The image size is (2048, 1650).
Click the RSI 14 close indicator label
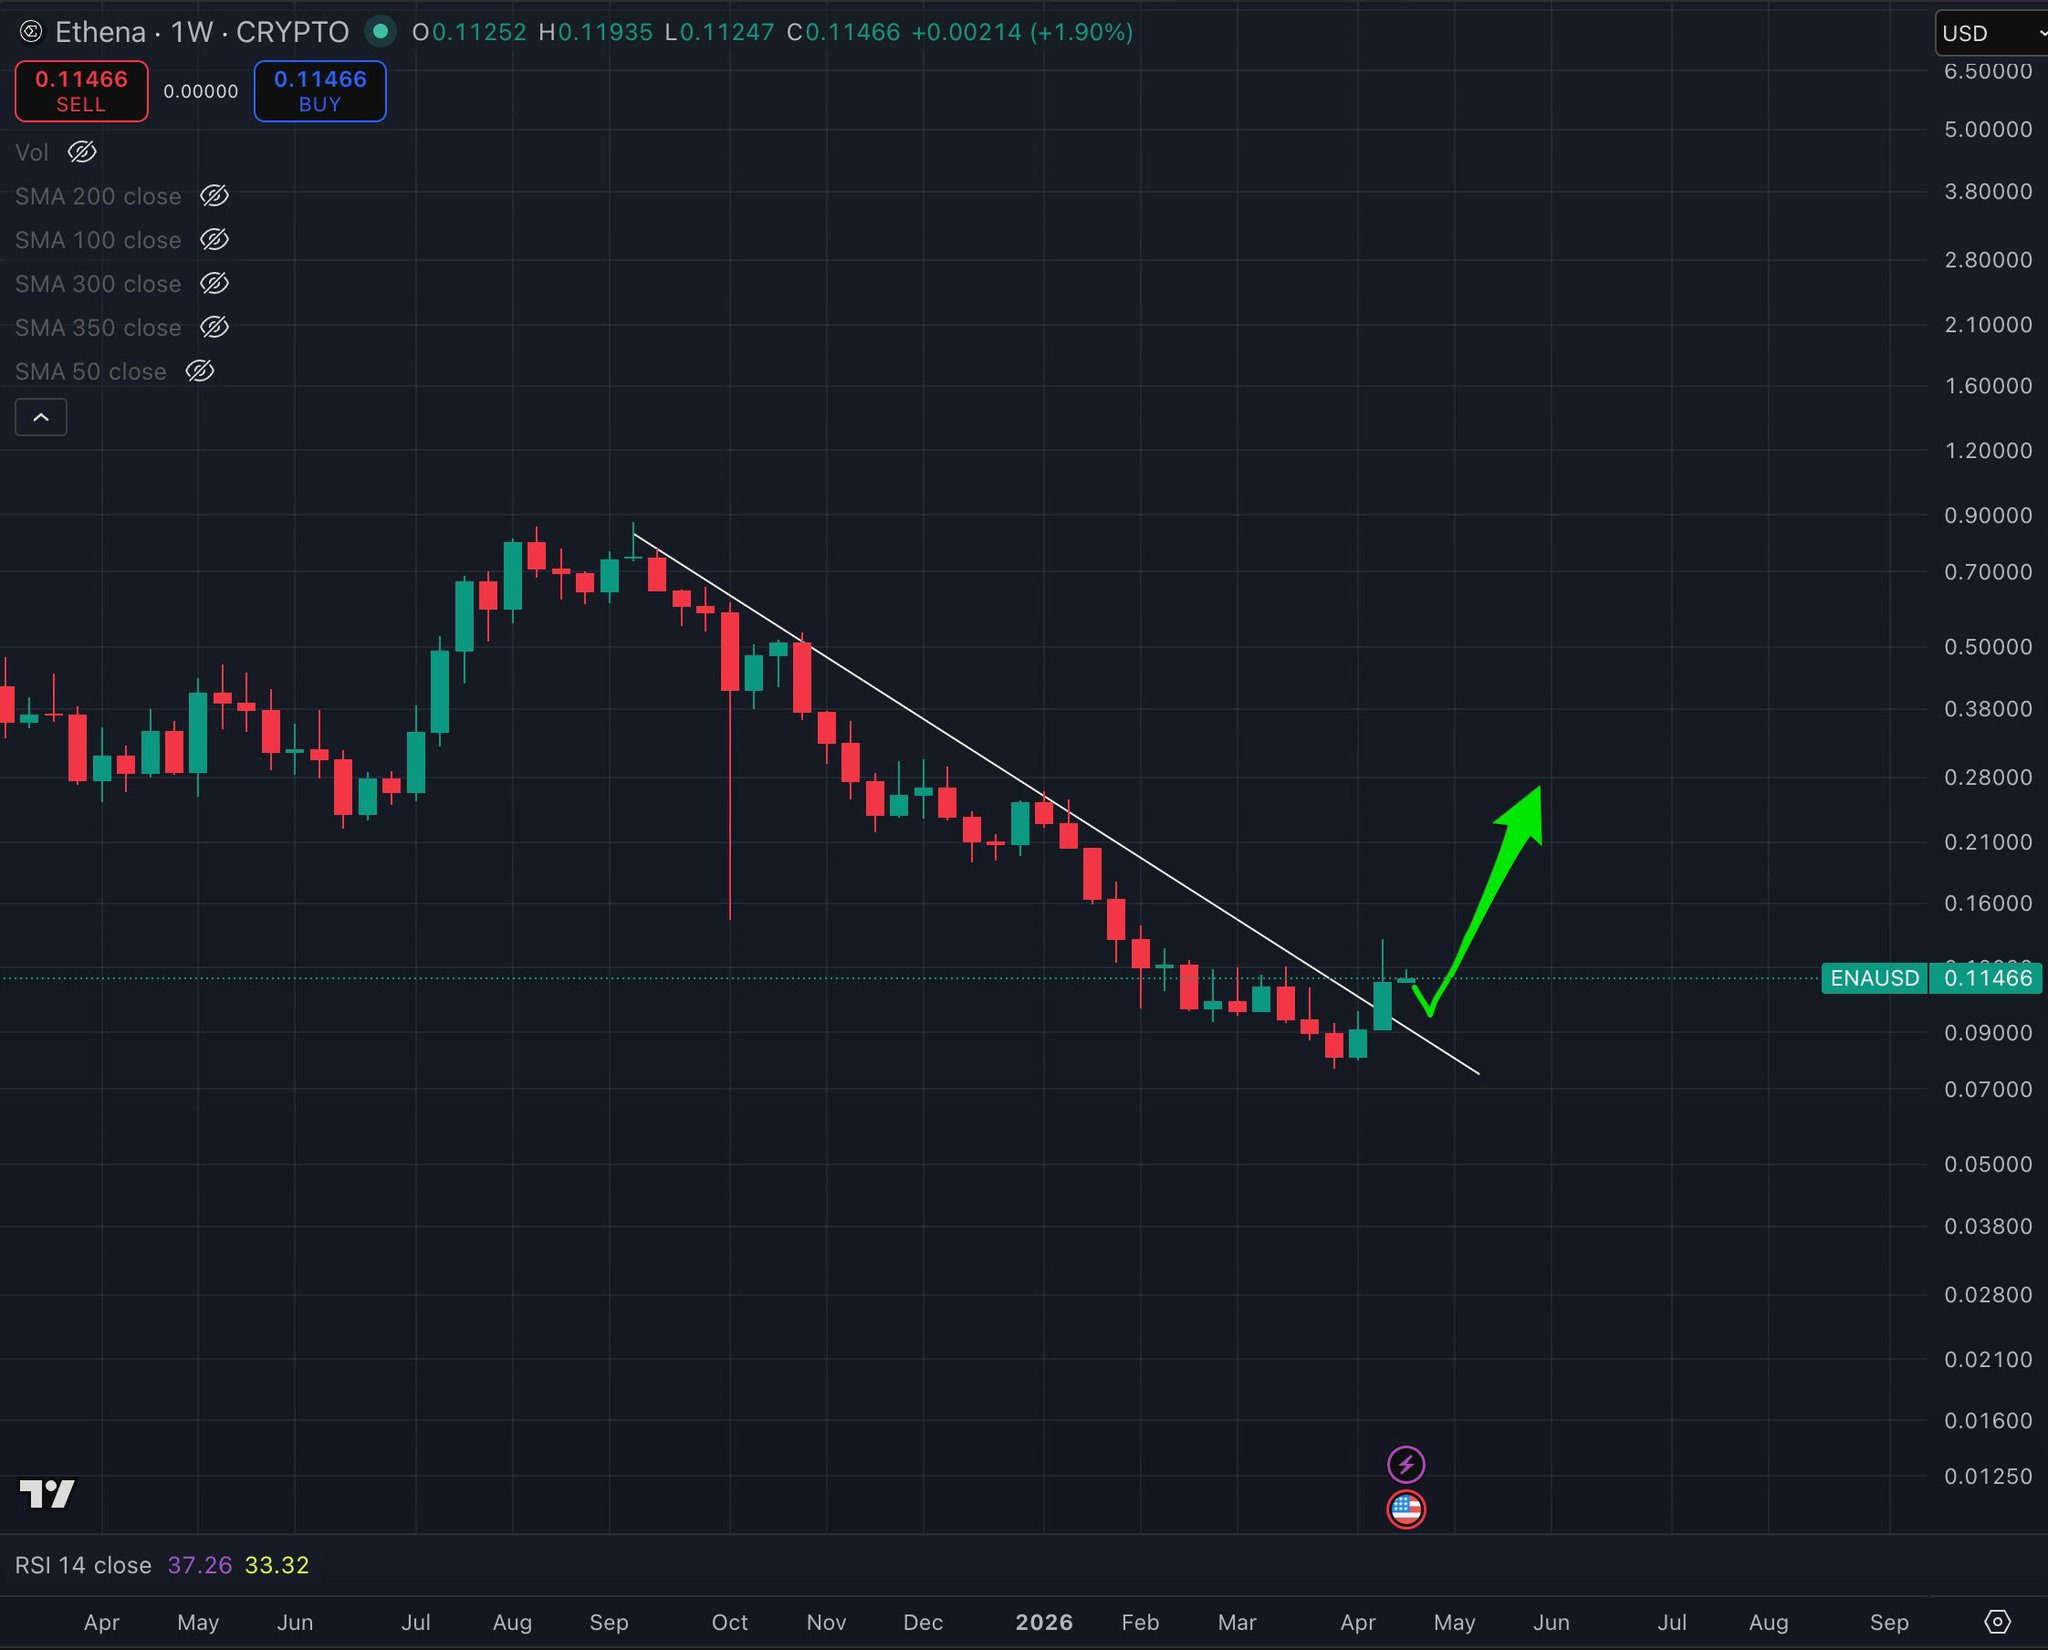(83, 1565)
